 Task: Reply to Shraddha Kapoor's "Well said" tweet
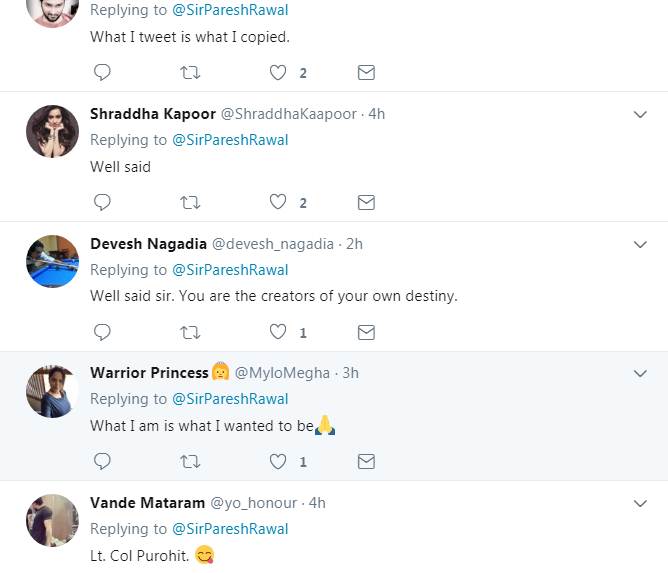[102, 202]
